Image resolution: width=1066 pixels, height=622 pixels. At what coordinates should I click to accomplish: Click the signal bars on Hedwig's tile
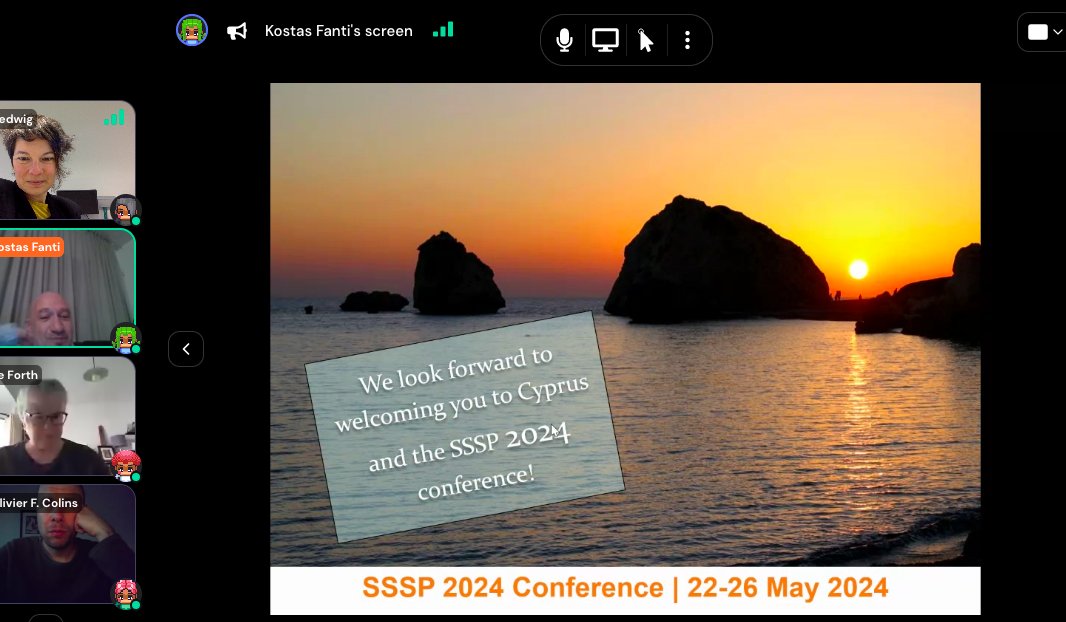click(x=114, y=118)
